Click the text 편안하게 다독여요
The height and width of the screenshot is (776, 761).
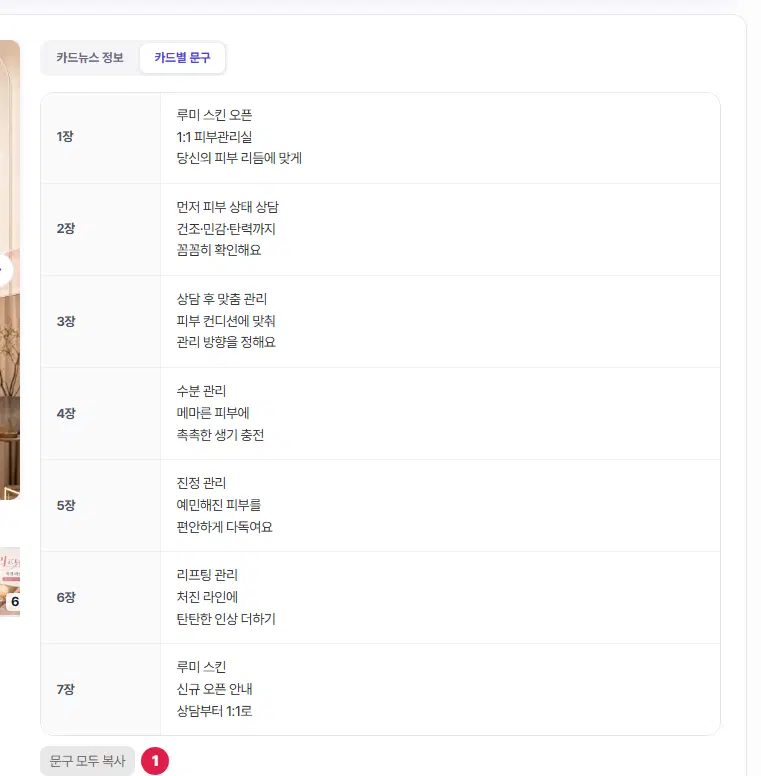pos(225,527)
